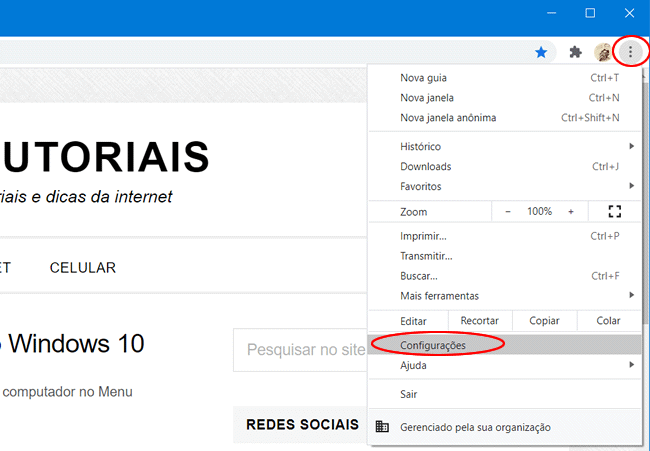Decrease zoom with the minus button
Screen dimensions: 650x451
[x=508, y=212]
